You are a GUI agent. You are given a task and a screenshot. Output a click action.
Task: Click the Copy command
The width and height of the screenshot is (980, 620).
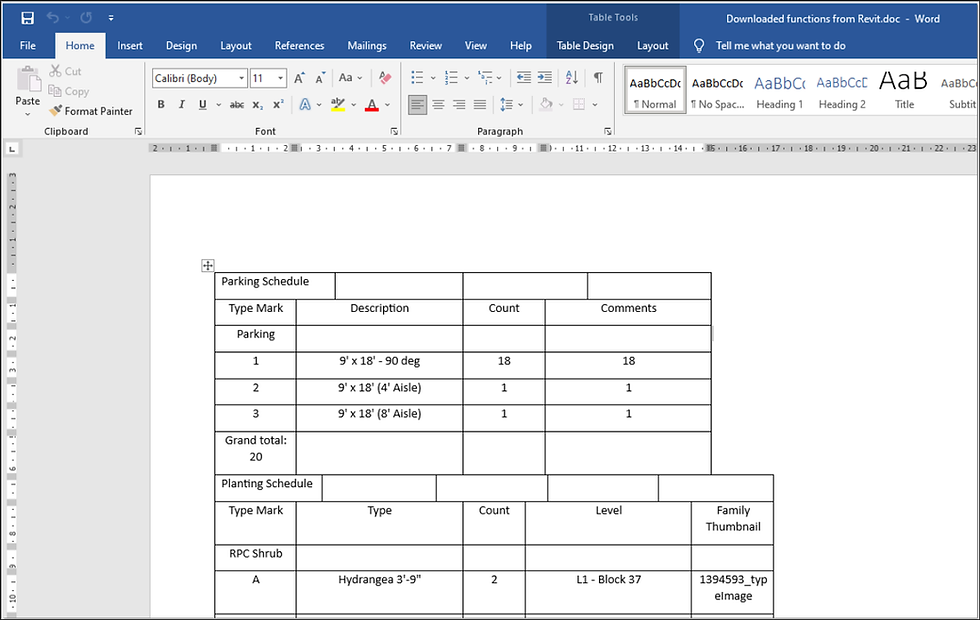(69, 91)
